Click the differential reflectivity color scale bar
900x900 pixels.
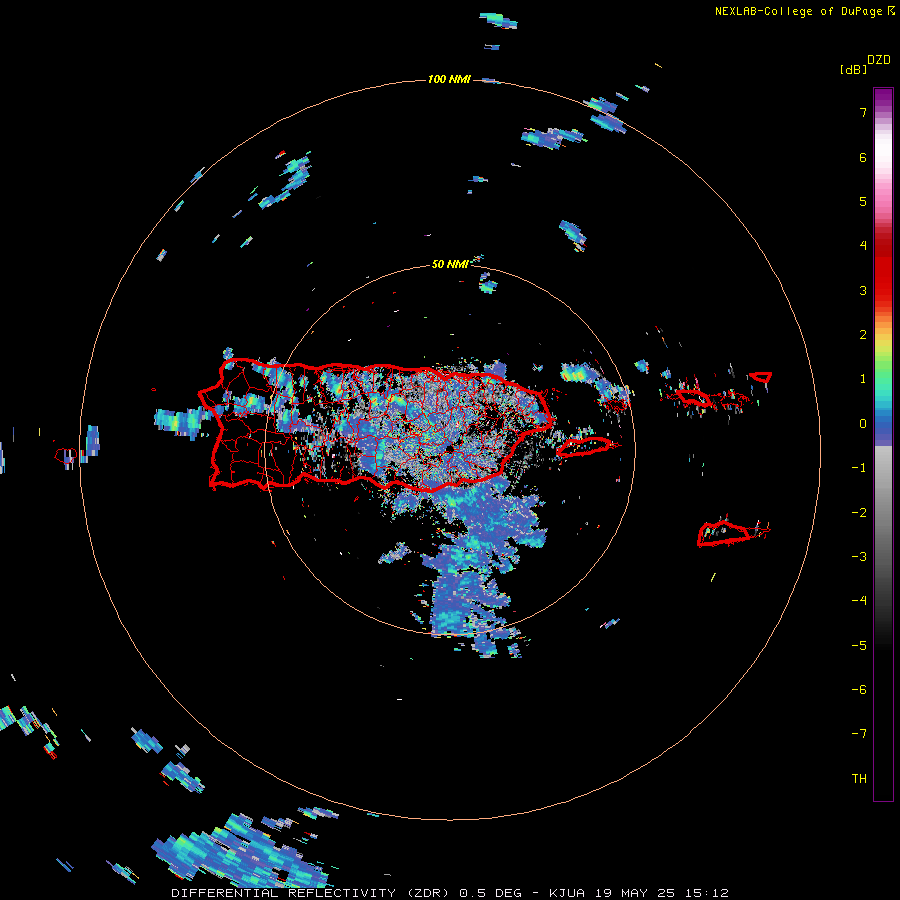(883, 444)
